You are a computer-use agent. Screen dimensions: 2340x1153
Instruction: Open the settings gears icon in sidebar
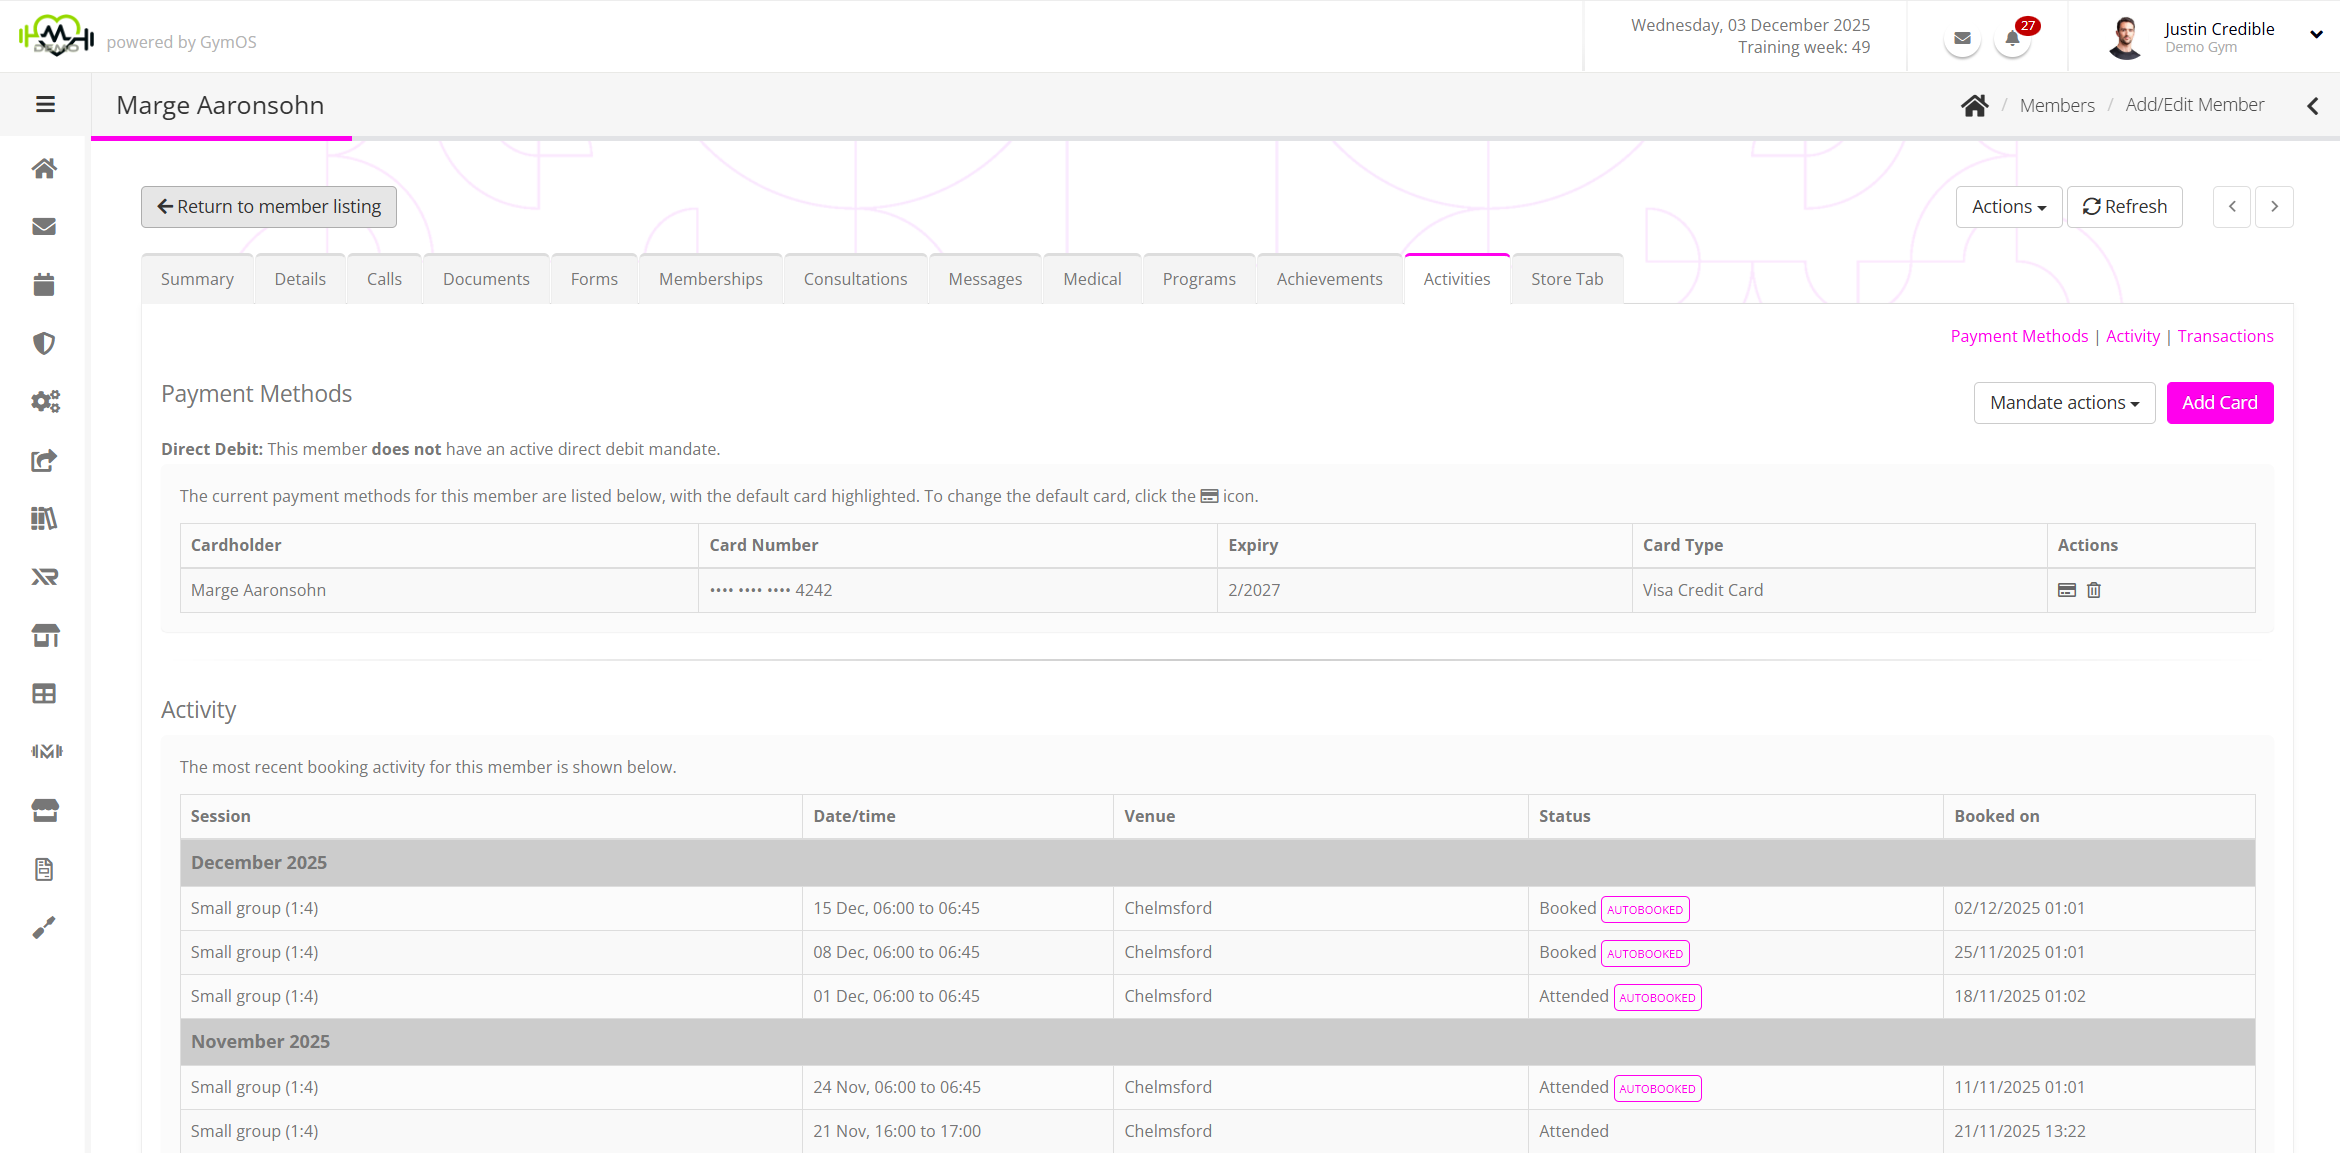(x=44, y=401)
